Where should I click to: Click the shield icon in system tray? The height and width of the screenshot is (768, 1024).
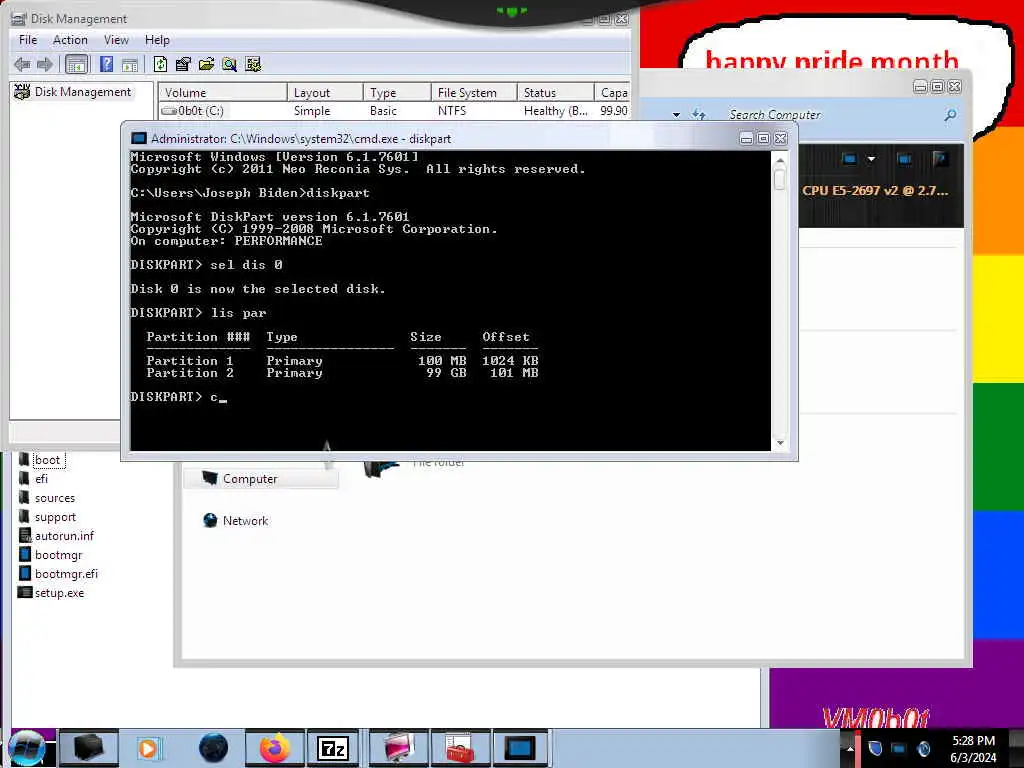point(876,748)
